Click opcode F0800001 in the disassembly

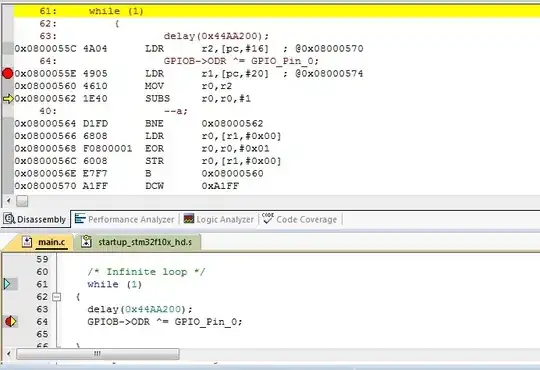[x=107, y=148]
